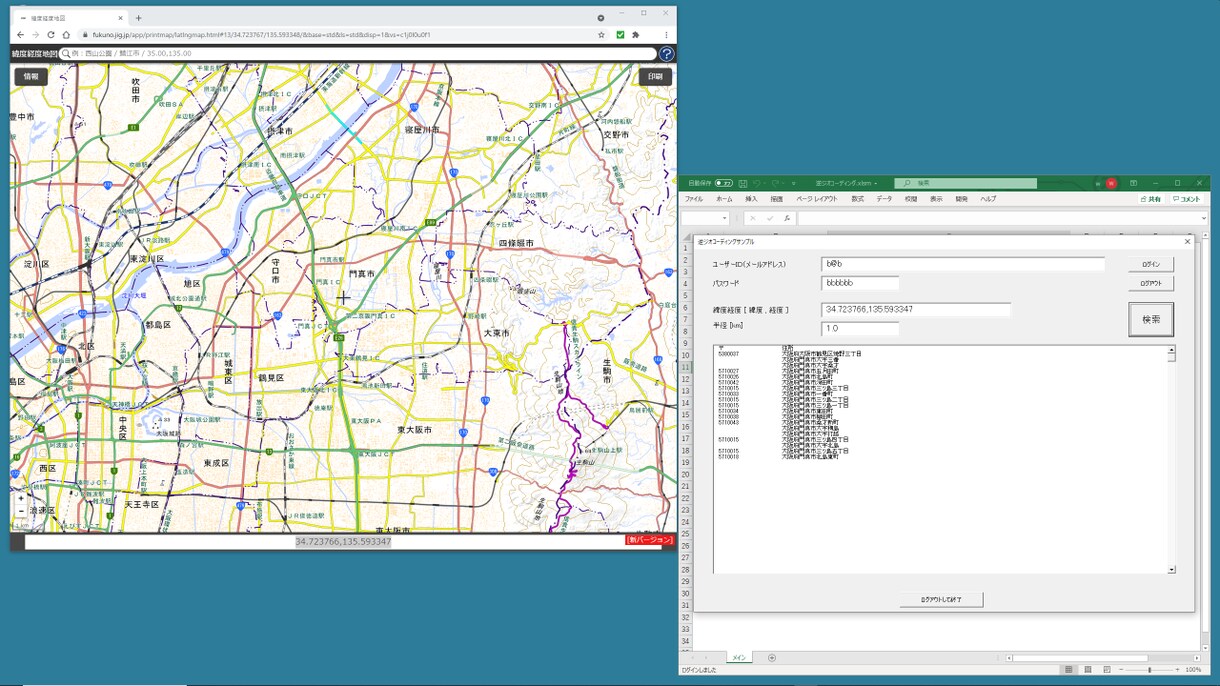Click the password input field
The image size is (1220, 686).
[860, 284]
